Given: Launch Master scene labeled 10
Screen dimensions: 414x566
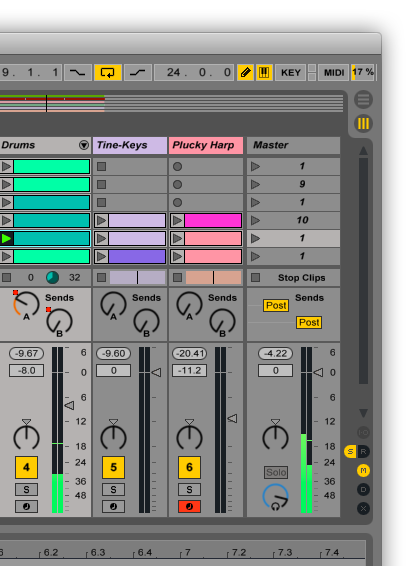Looking at the screenshot, I should (256, 220).
